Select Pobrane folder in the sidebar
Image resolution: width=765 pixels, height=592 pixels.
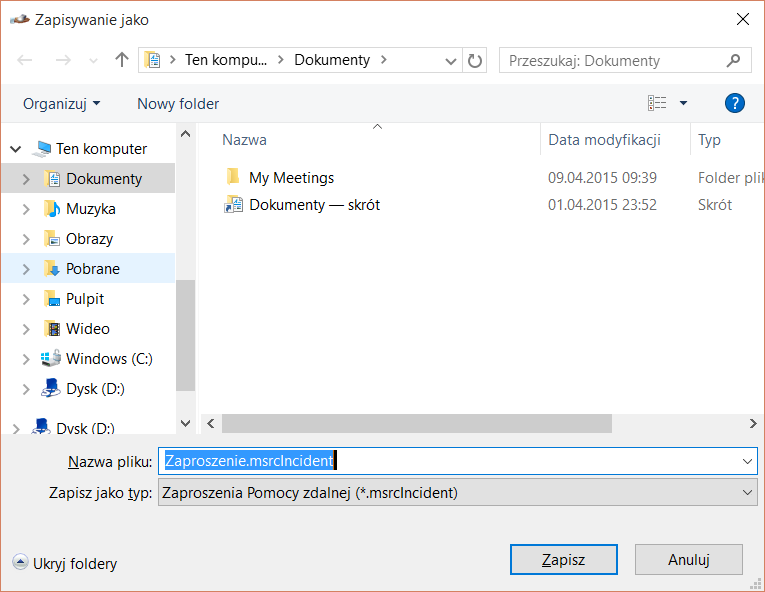[92, 269]
